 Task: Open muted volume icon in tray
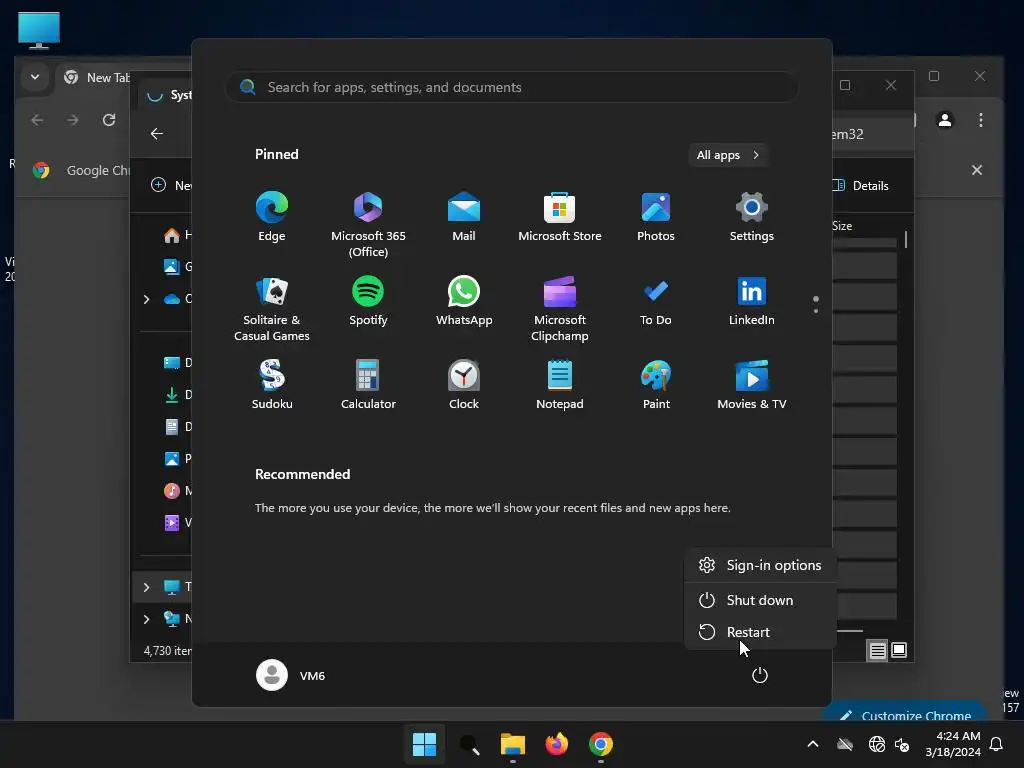(x=902, y=744)
